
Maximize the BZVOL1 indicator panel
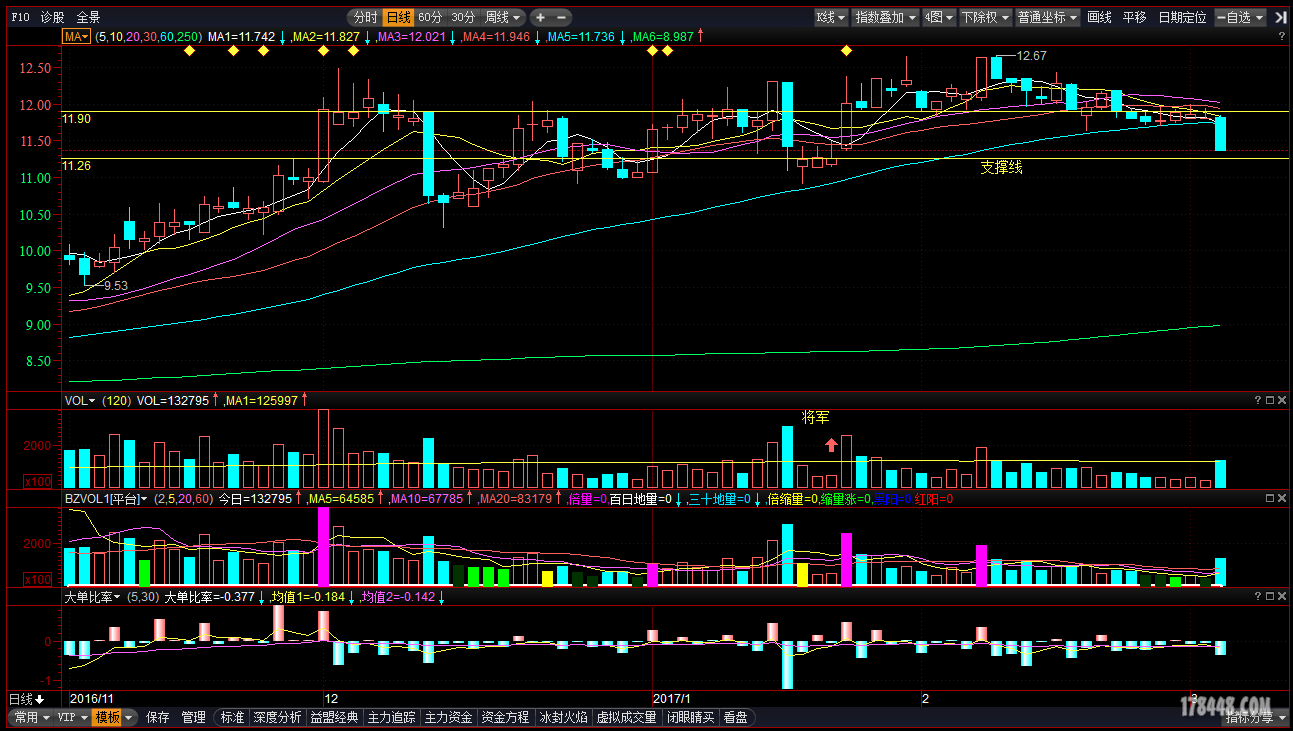click(1270, 498)
